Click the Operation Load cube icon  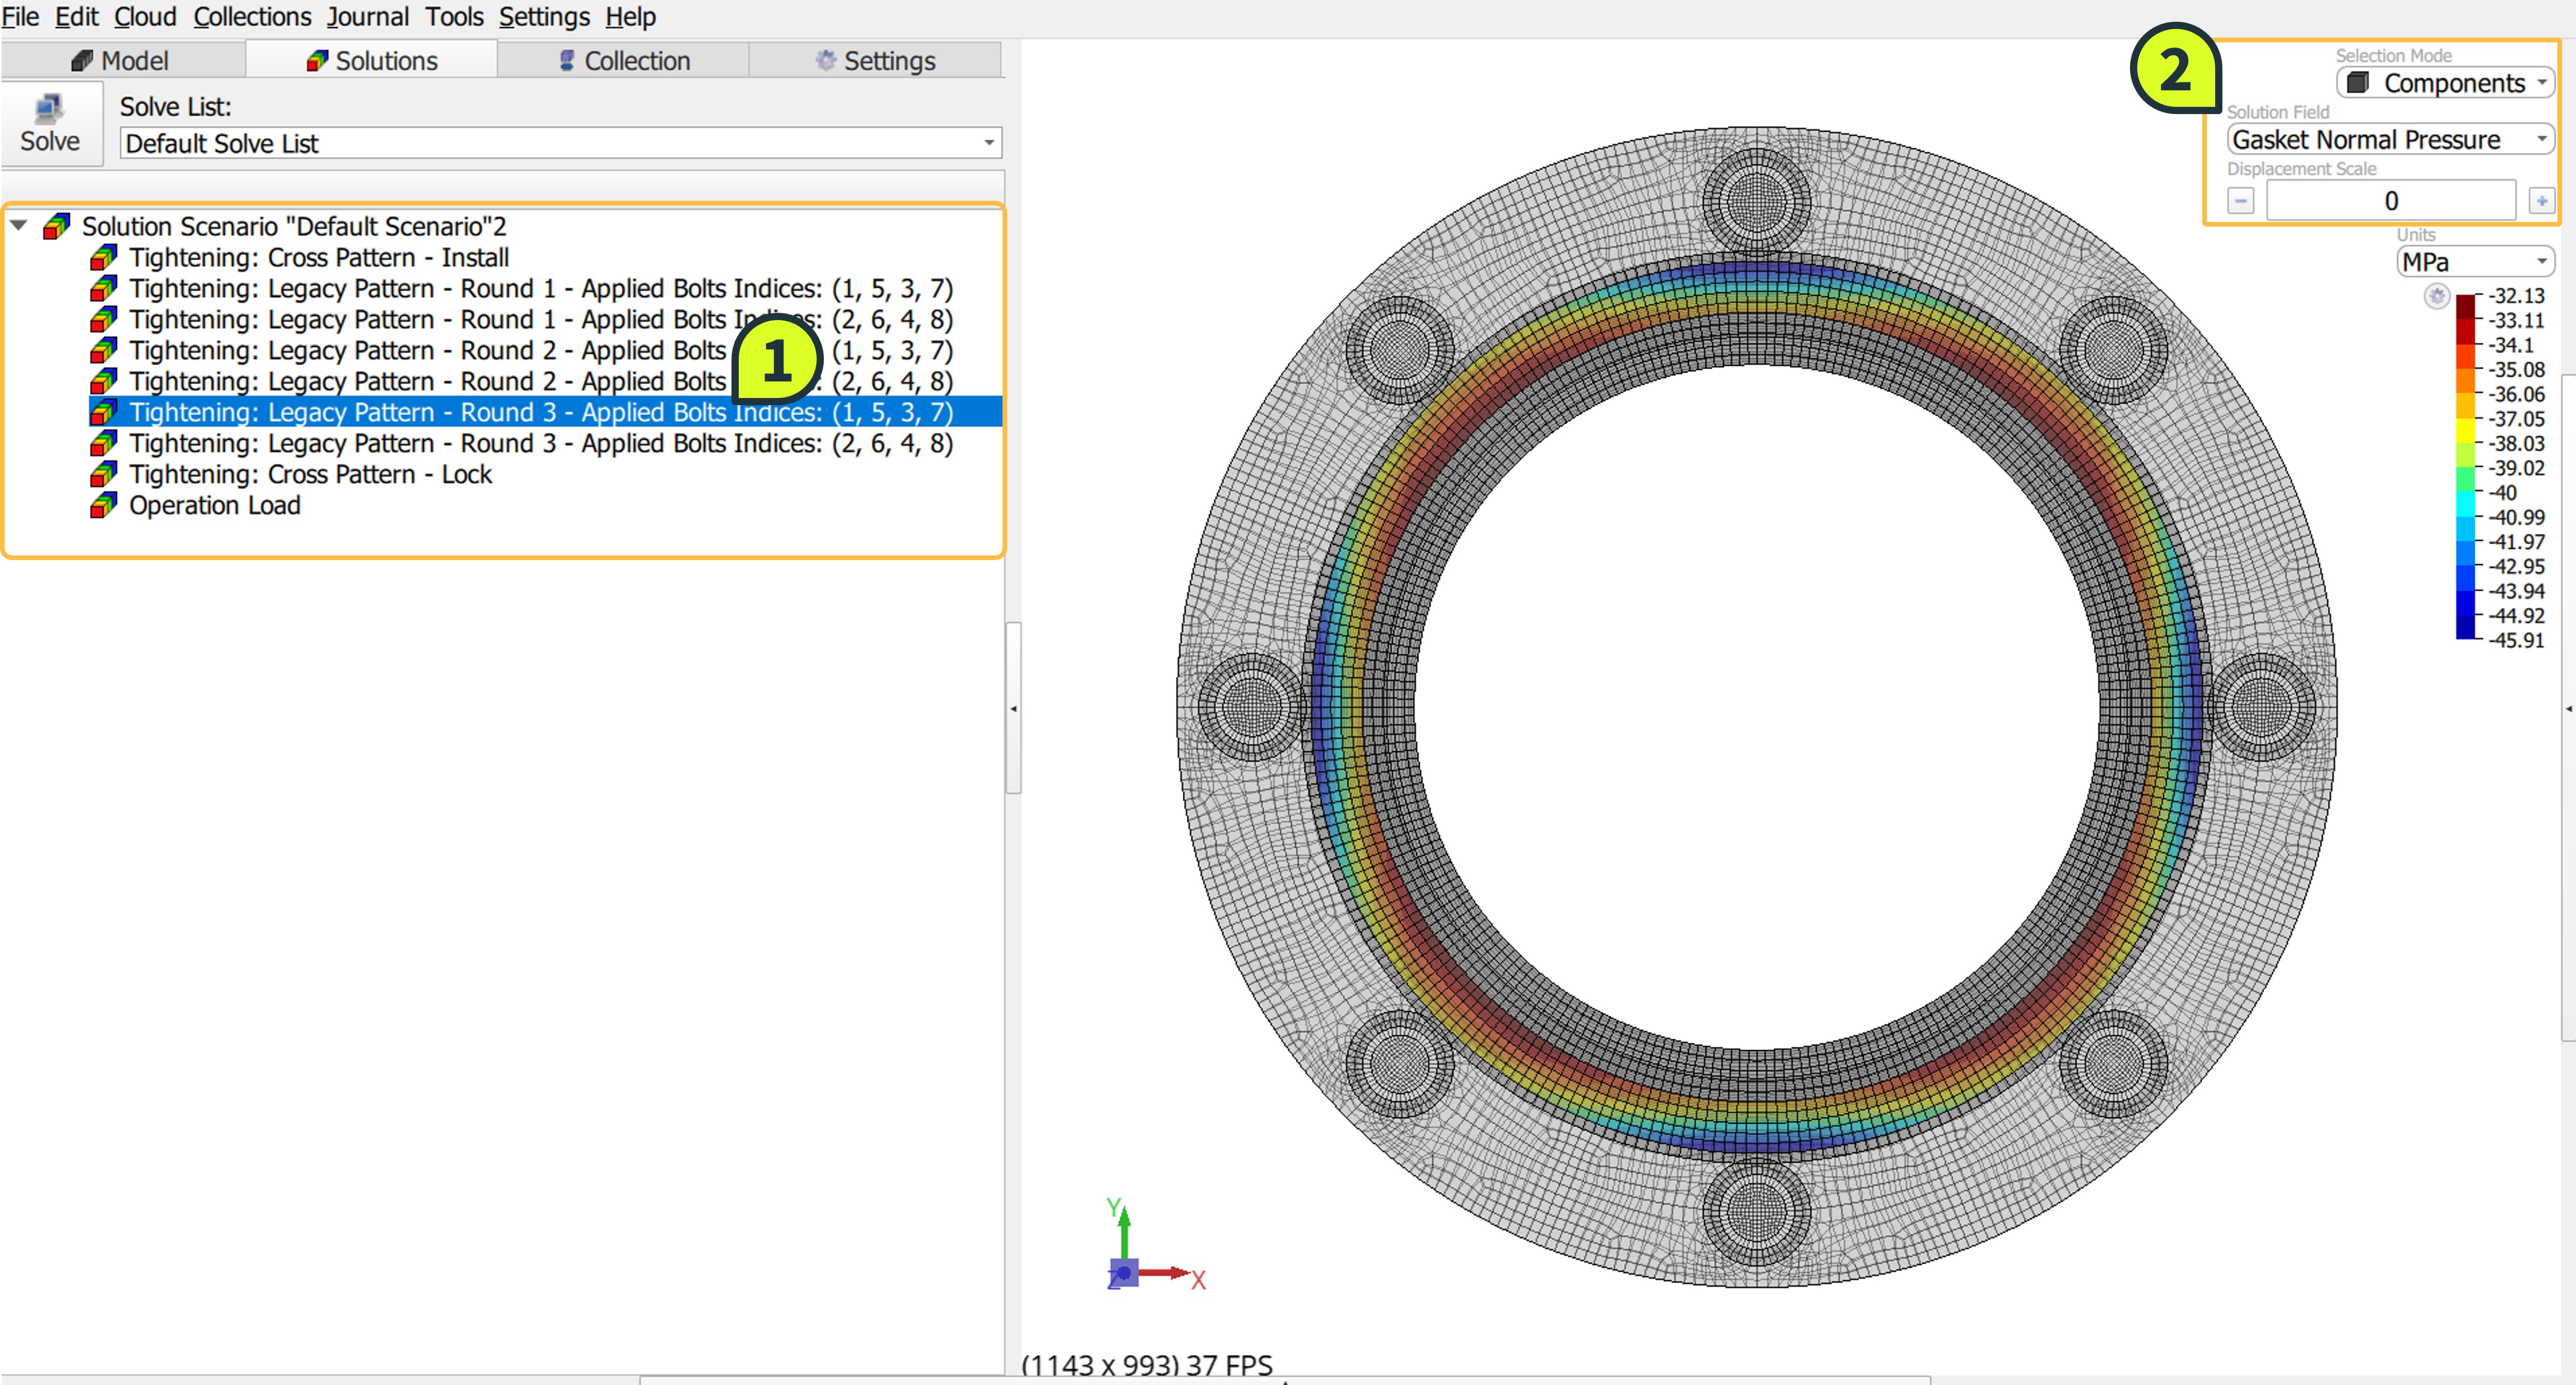pos(103,506)
